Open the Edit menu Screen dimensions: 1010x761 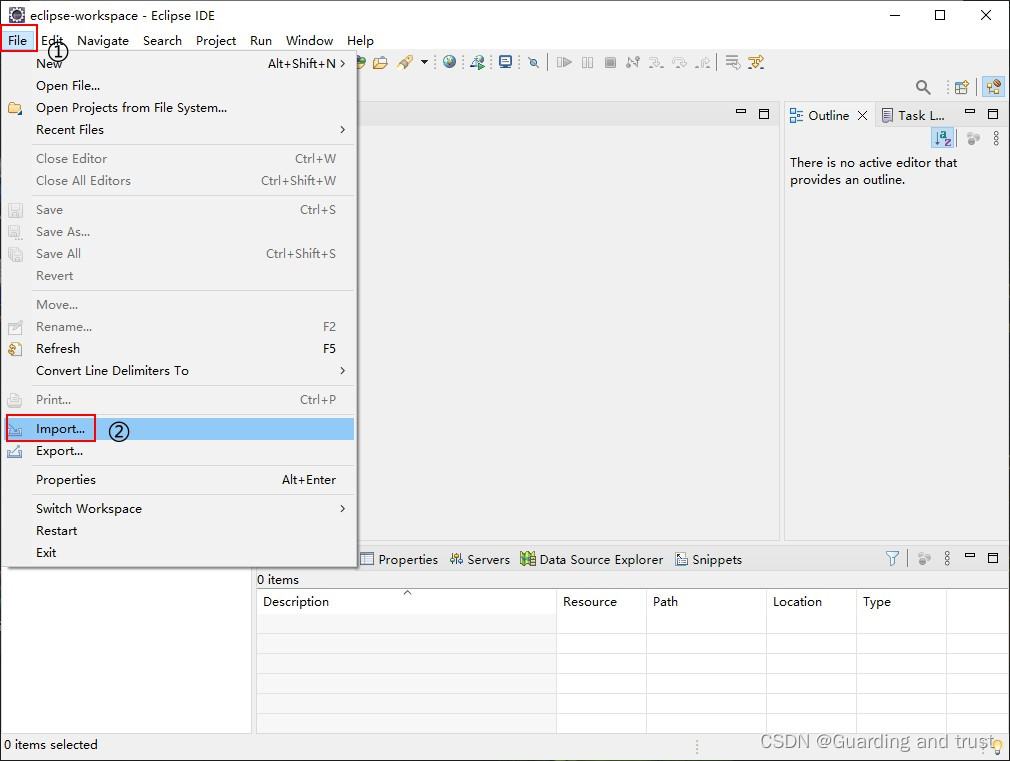coord(52,40)
